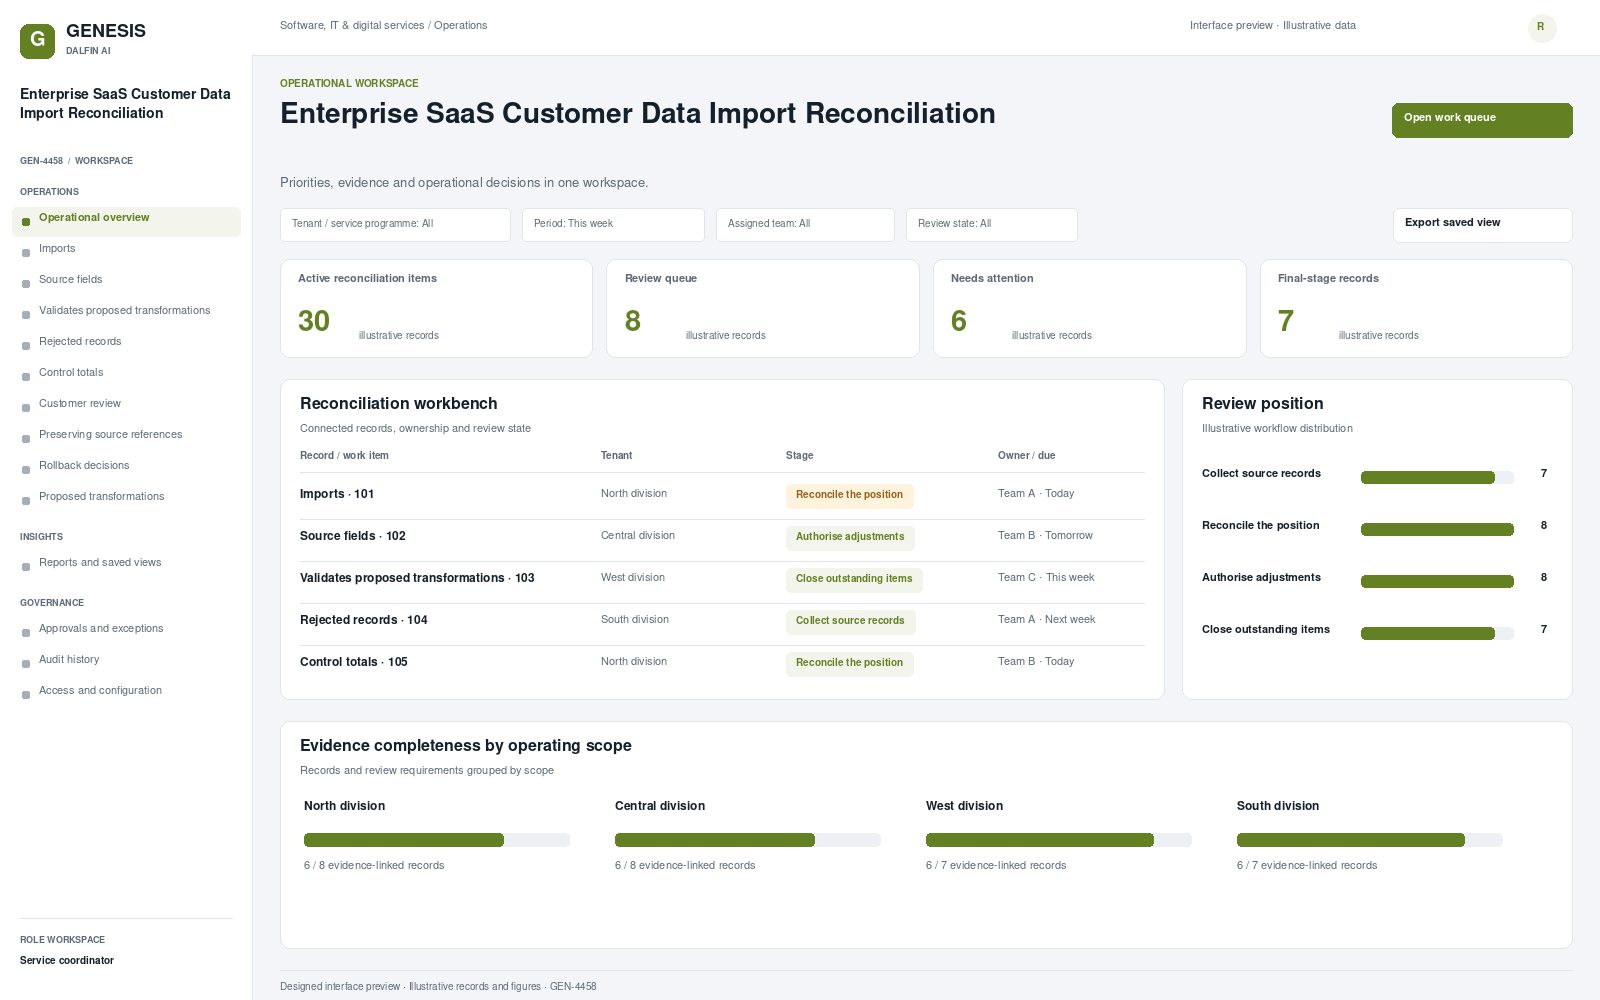
Task: Open the Review state filter
Action: (991, 225)
